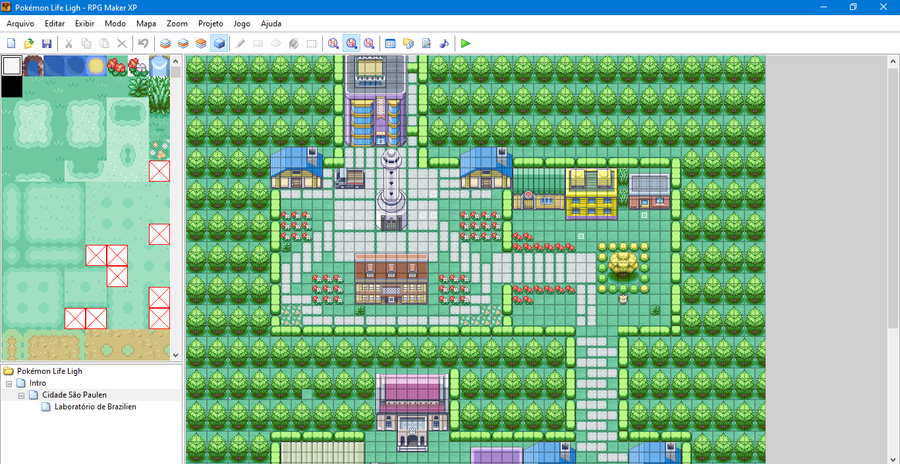
Task: Open the Arquivo menu
Action: pos(21,24)
